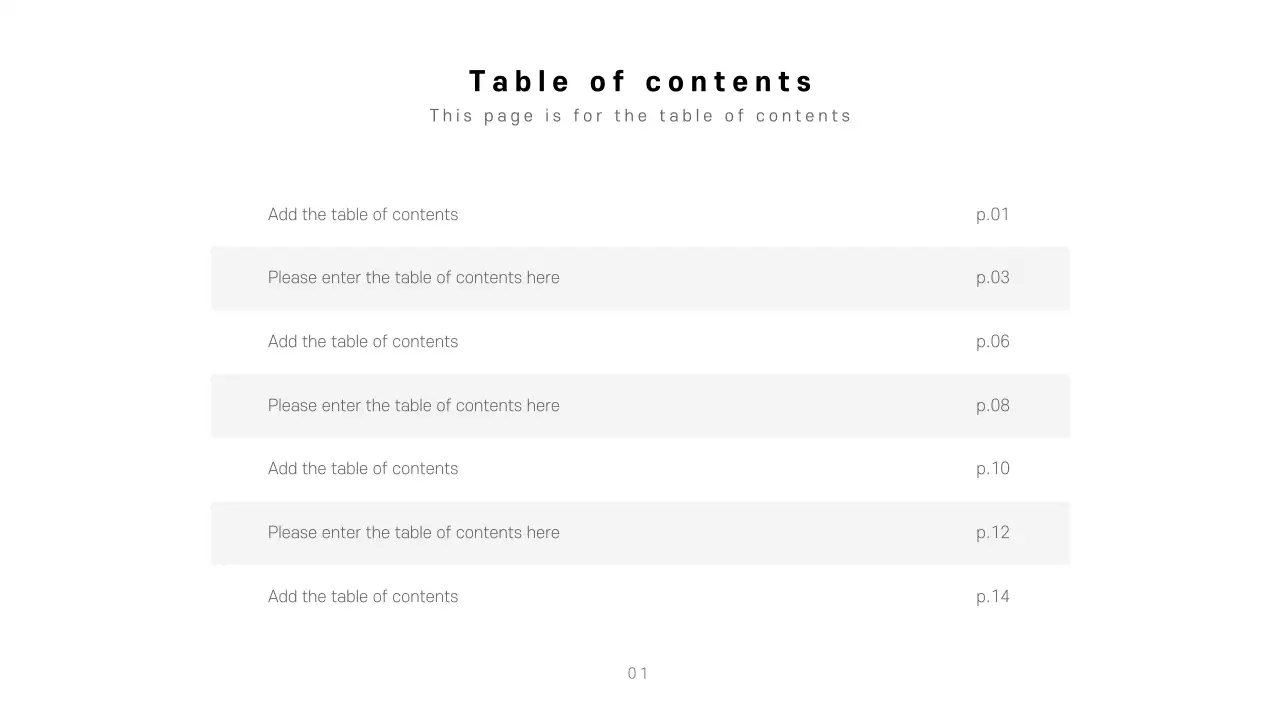Select the page reference p.03
The width and height of the screenshot is (1280, 720).
[993, 278]
